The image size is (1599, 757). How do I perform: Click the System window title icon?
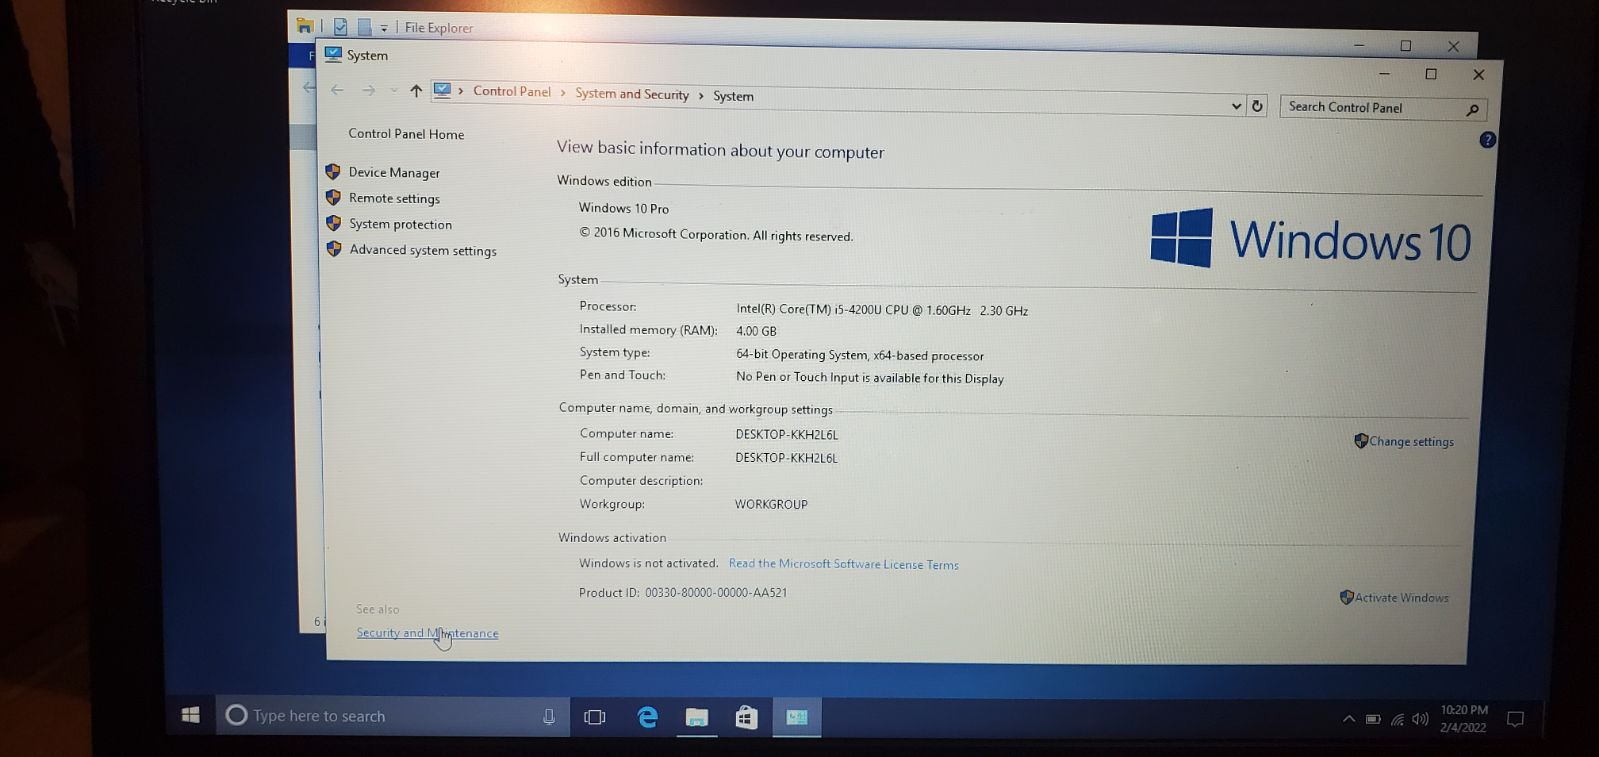tap(334, 55)
